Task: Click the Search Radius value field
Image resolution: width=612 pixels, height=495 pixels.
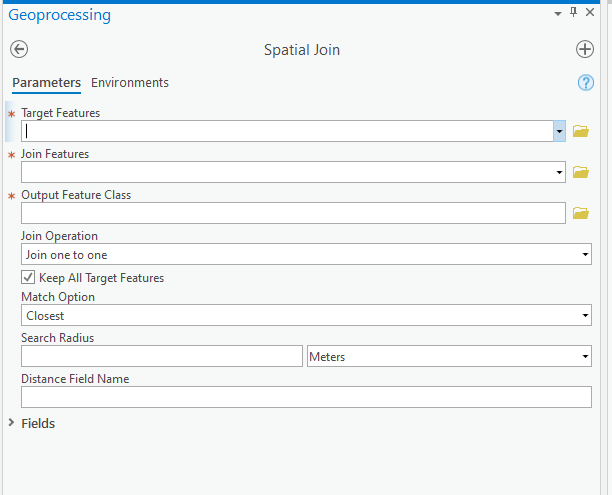Action: (x=161, y=357)
